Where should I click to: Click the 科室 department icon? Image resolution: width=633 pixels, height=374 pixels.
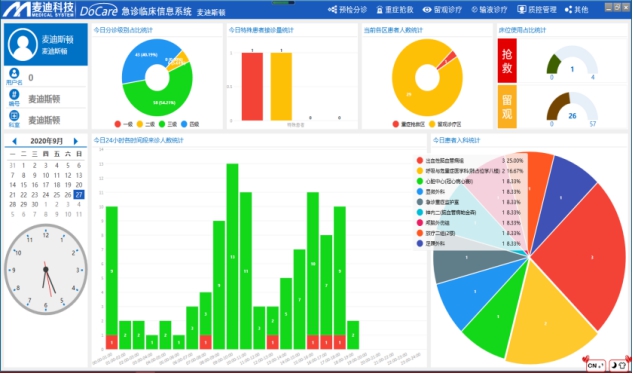(14, 116)
